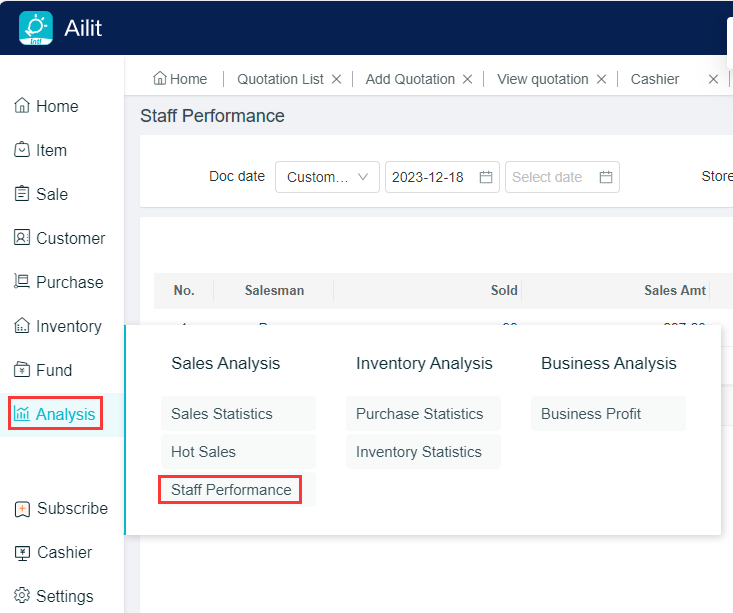733x613 pixels.
Task: Switch to the View quotation tab
Action: [542, 79]
